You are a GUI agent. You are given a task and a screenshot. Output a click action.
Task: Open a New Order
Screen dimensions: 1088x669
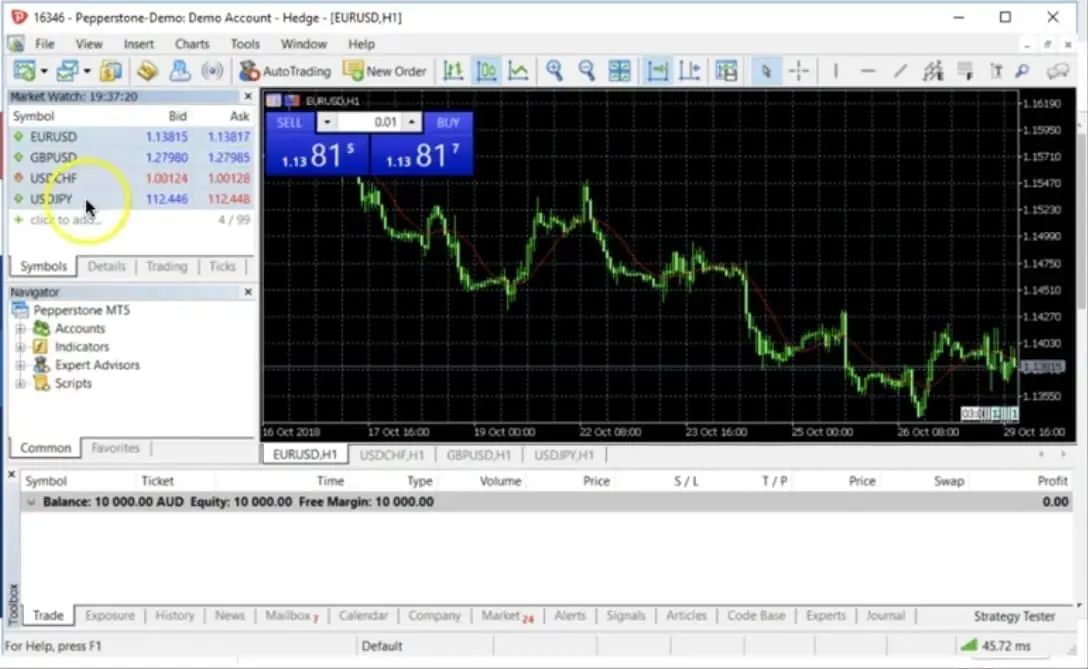(386, 71)
